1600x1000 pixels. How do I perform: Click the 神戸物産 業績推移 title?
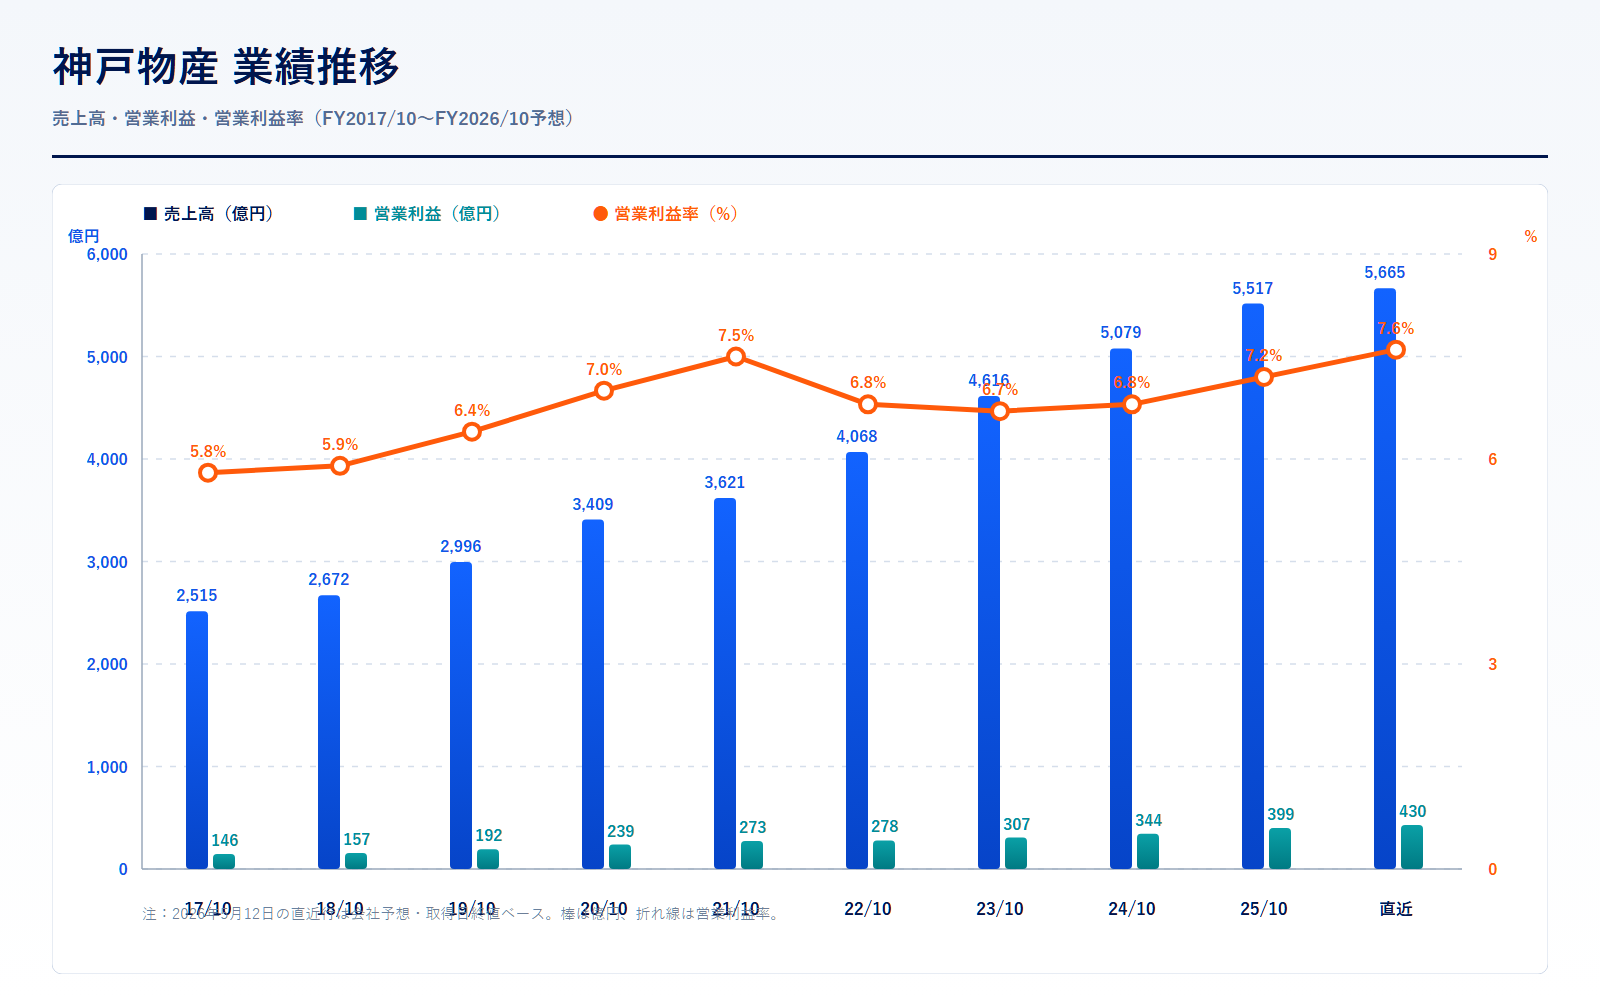point(226,66)
